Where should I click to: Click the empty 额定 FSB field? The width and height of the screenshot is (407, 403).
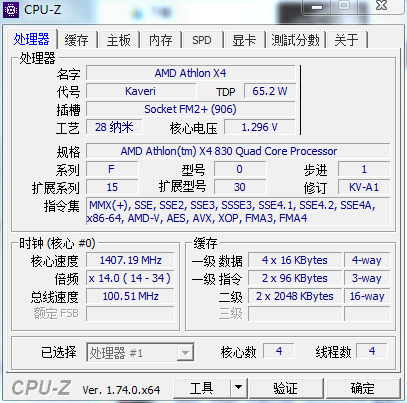(130, 314)
